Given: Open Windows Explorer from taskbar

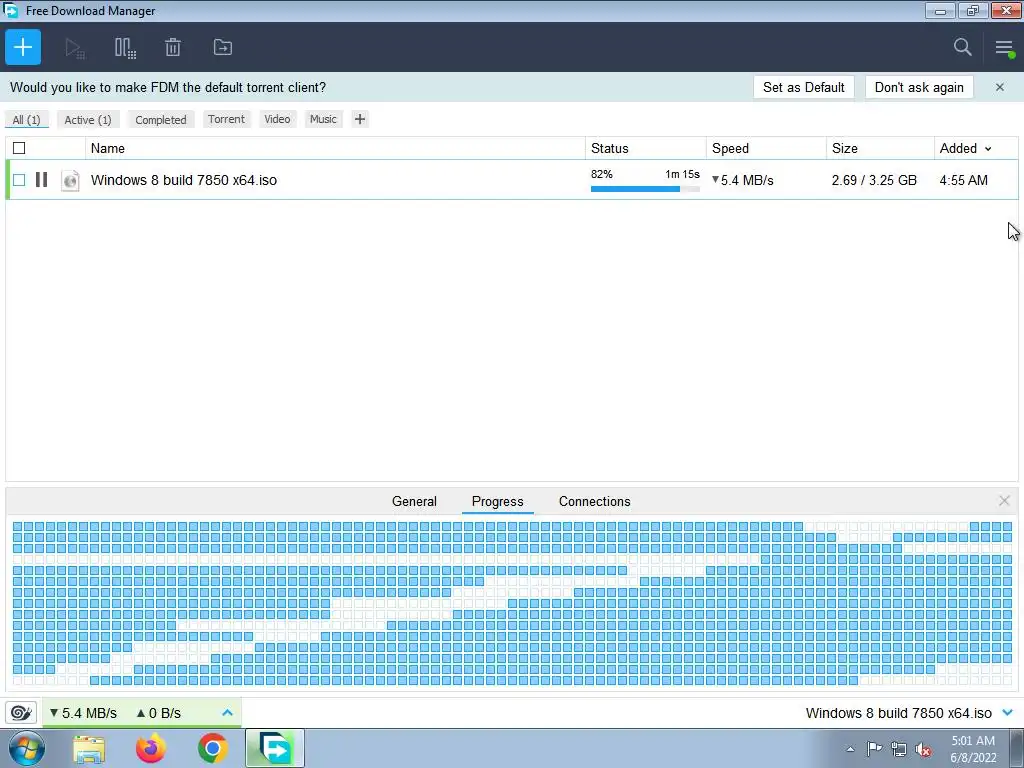Looking at the screenshot, I should click(x=89, y=748).
